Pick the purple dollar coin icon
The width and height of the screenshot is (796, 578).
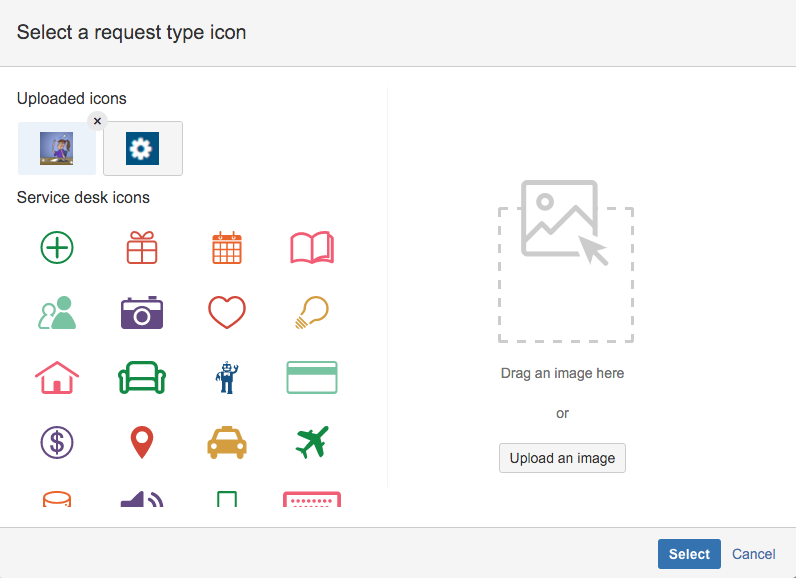click(57, 441)
